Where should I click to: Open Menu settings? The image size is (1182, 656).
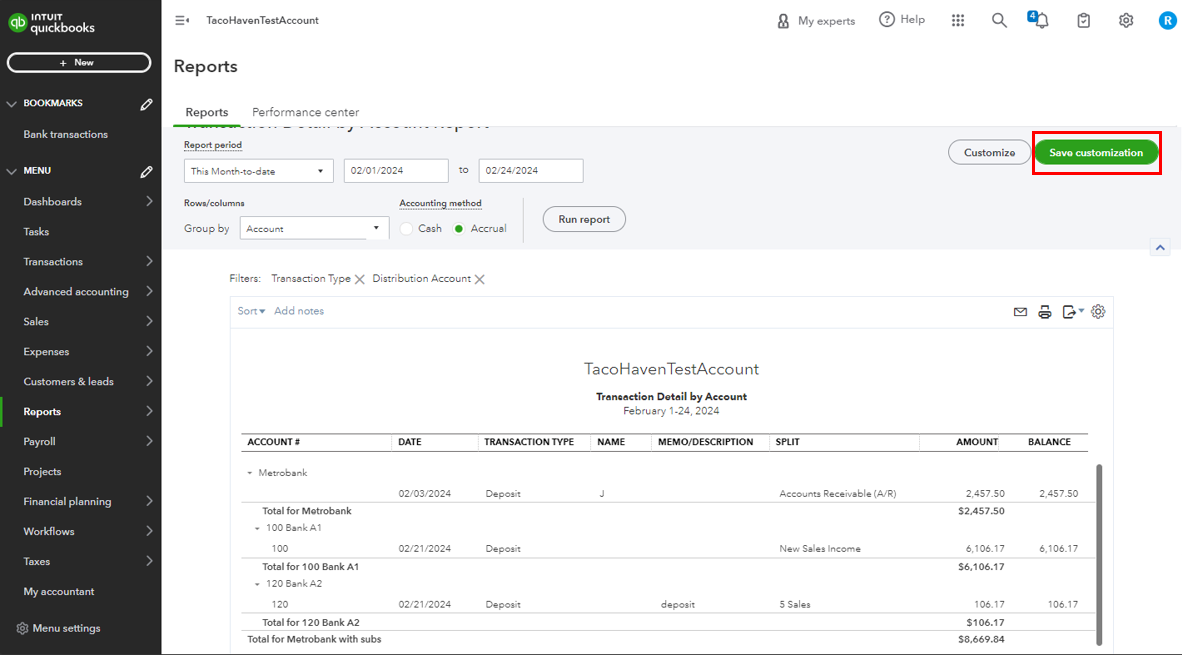pyautogui.click(x=59, y=628)
